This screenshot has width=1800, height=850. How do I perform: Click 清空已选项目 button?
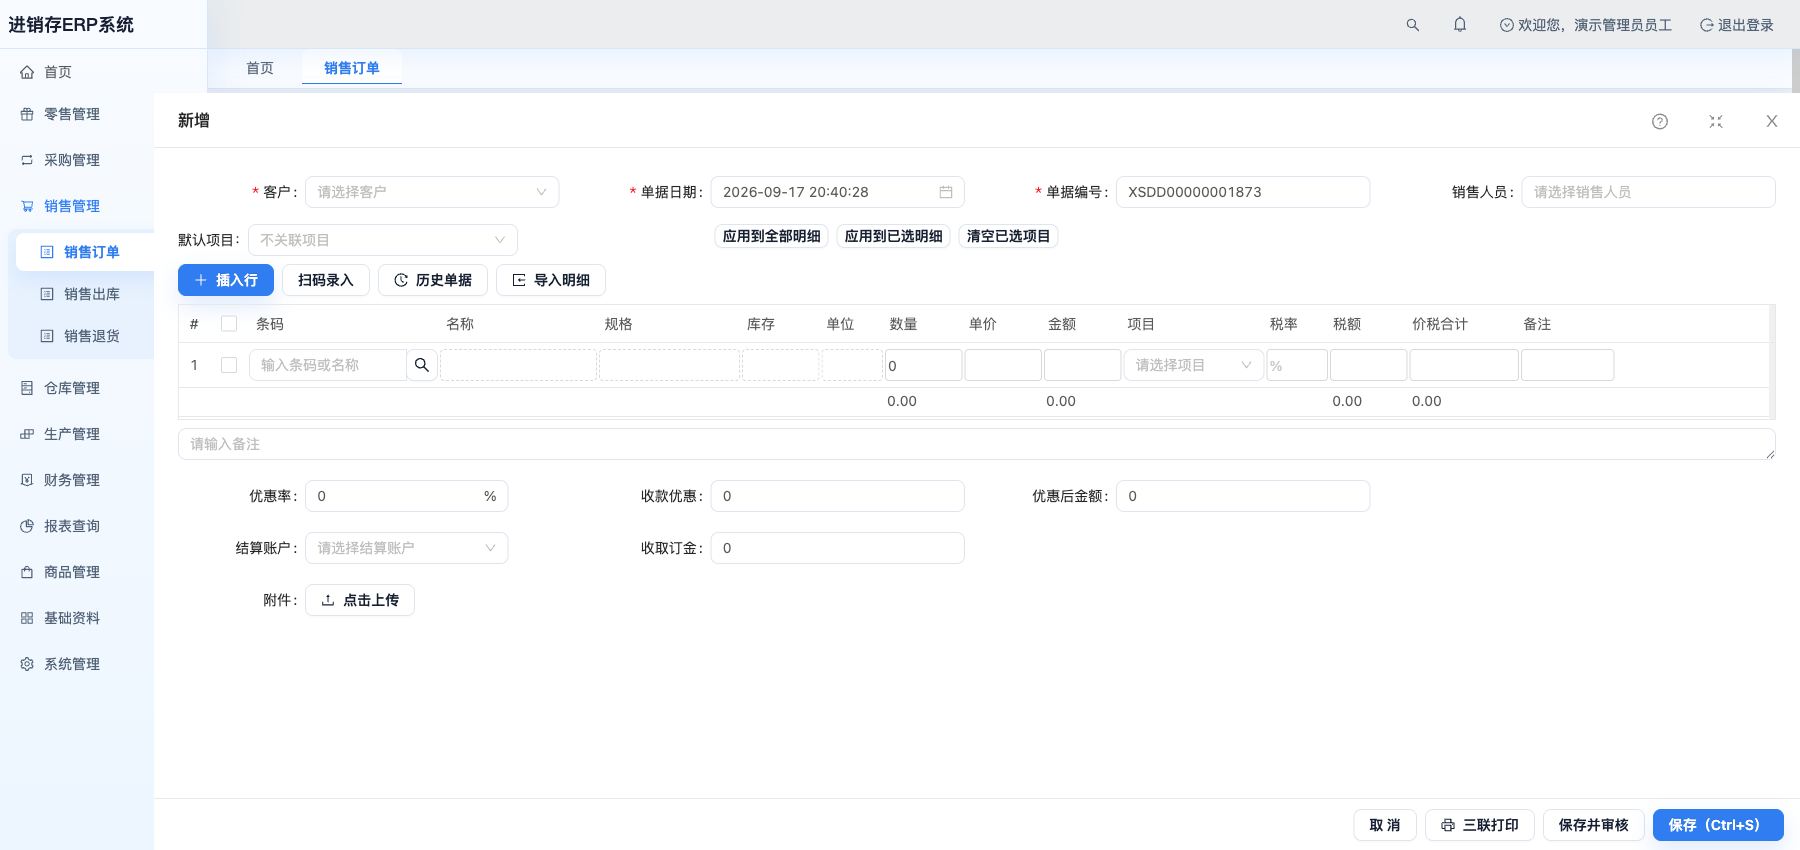1009,236
